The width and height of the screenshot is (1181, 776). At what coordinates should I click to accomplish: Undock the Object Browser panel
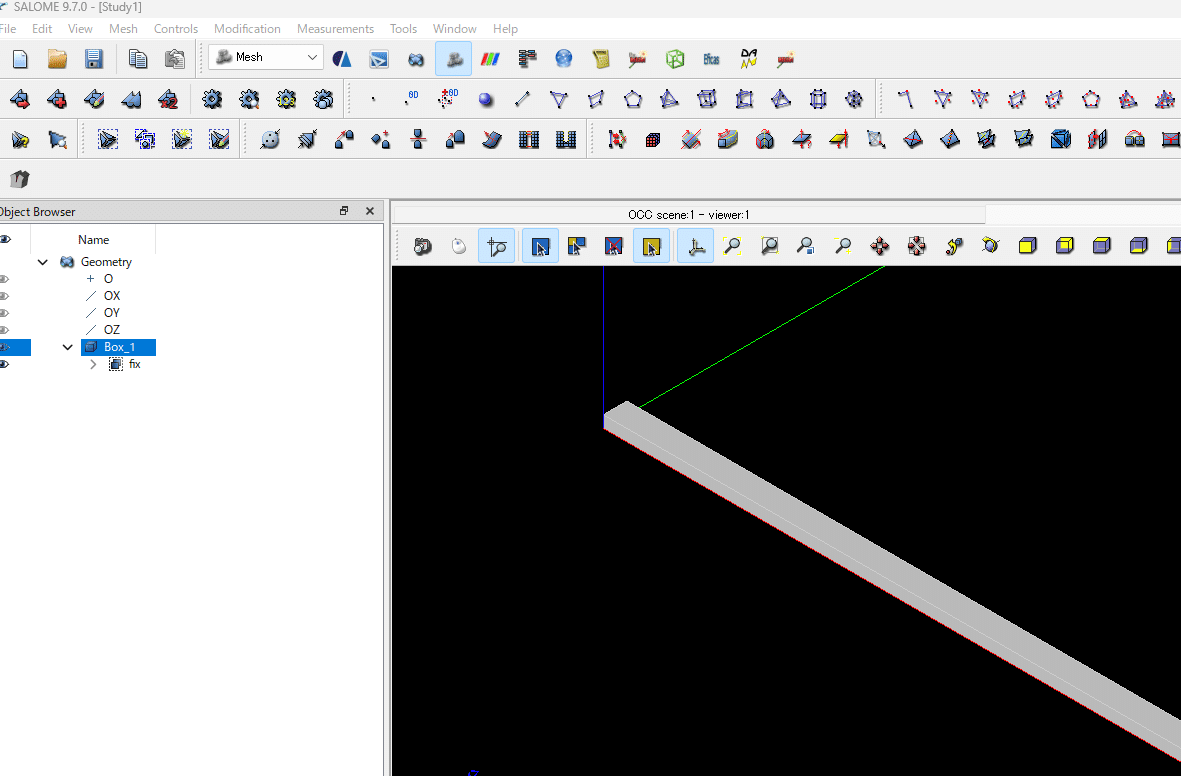point(344,211)
